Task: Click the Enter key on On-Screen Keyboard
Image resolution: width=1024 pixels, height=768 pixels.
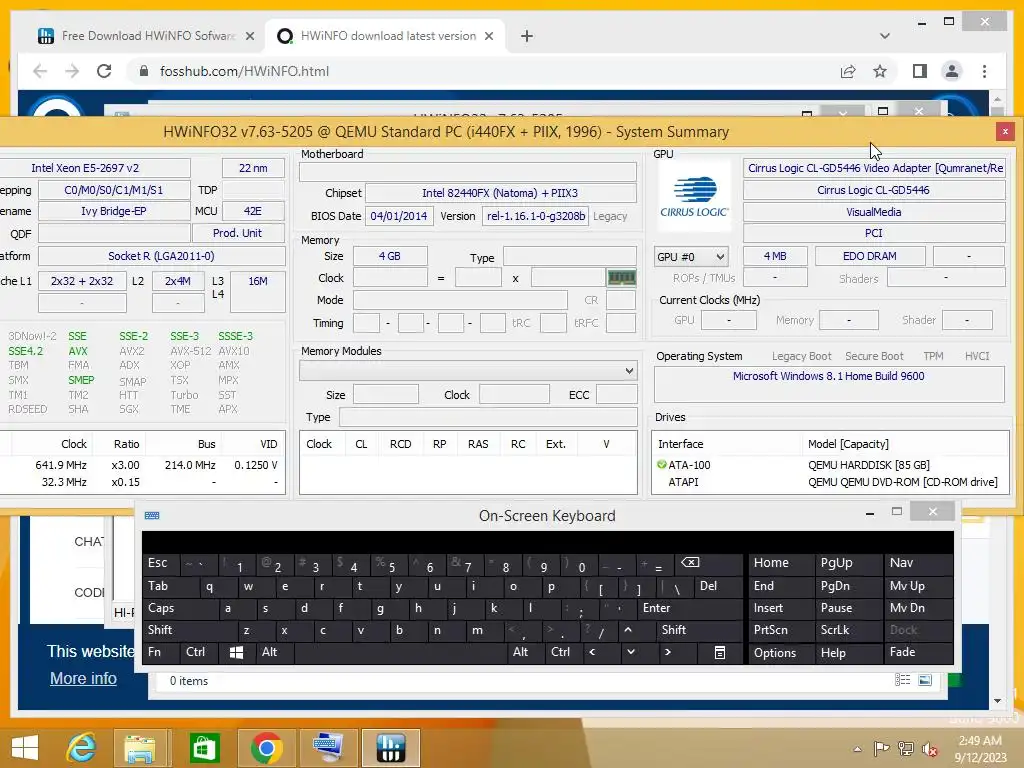Action: (x=689, y=608)
